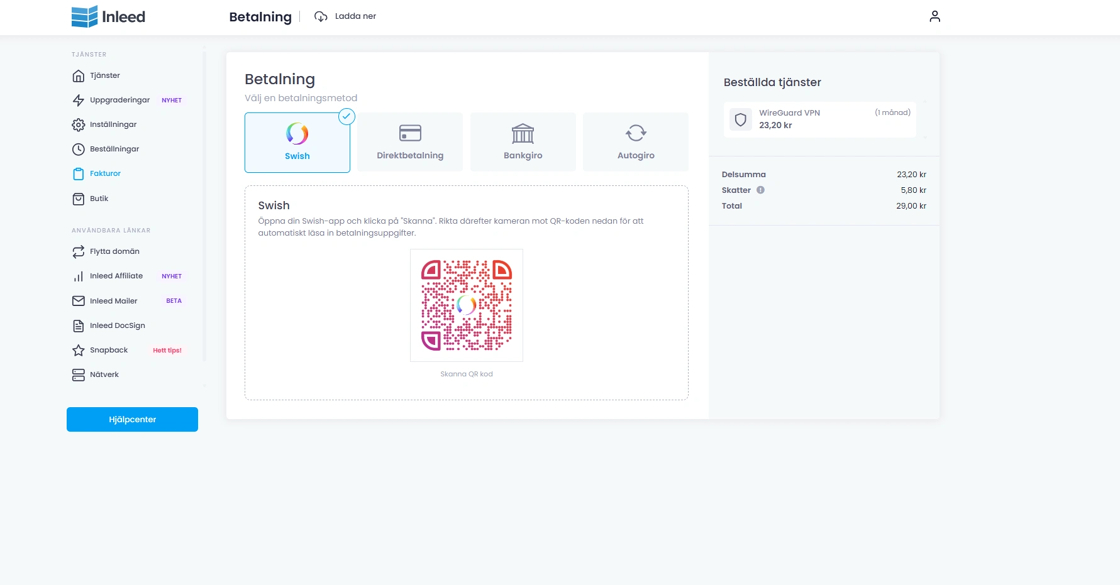
Task: Click the Butik shopping bag icon
Action: point(78,199)
